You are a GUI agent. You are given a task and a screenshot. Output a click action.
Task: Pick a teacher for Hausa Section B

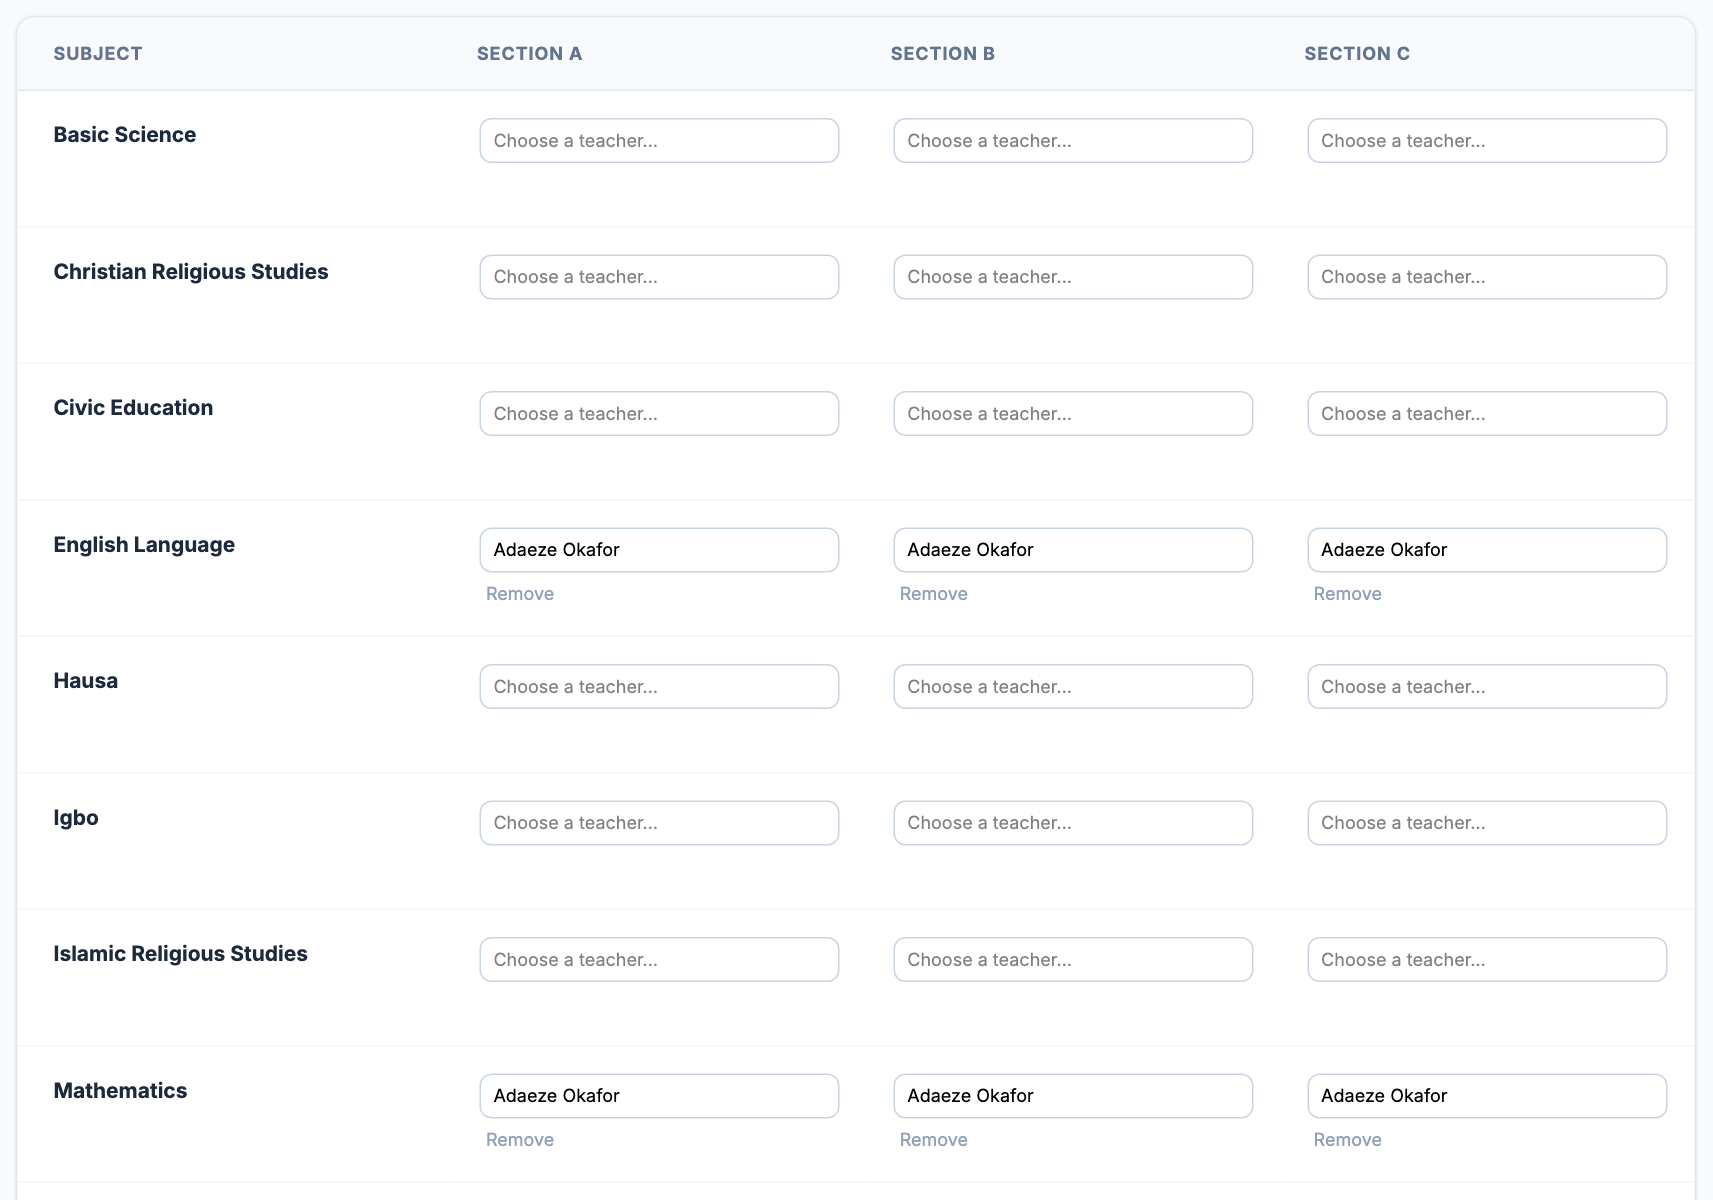(1073, 687)
